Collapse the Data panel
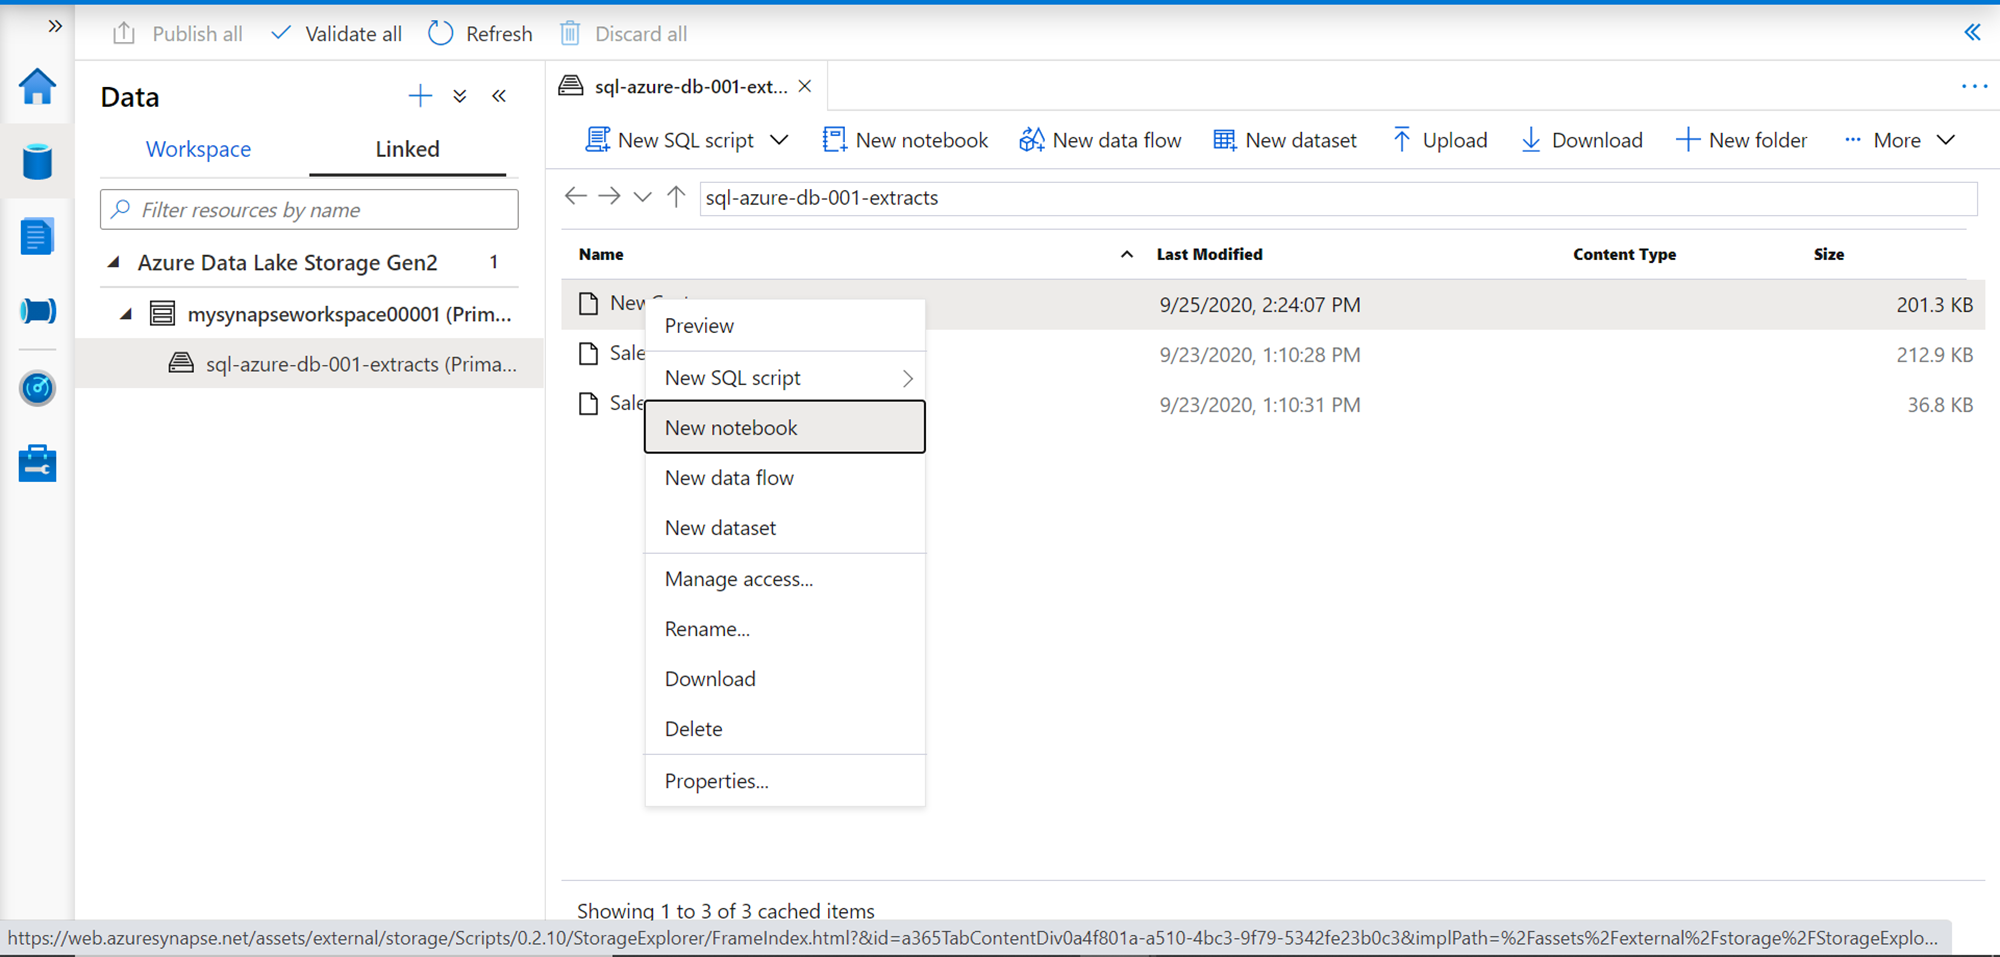2000x957 pixels. point(499,96)
